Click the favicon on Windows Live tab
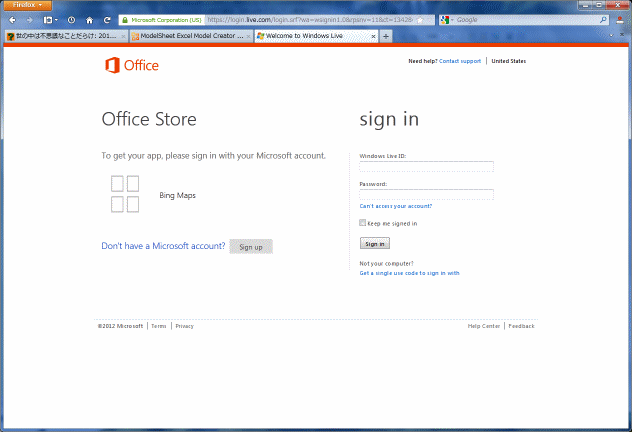The image size is (632, 432). [x=261, y=36]
